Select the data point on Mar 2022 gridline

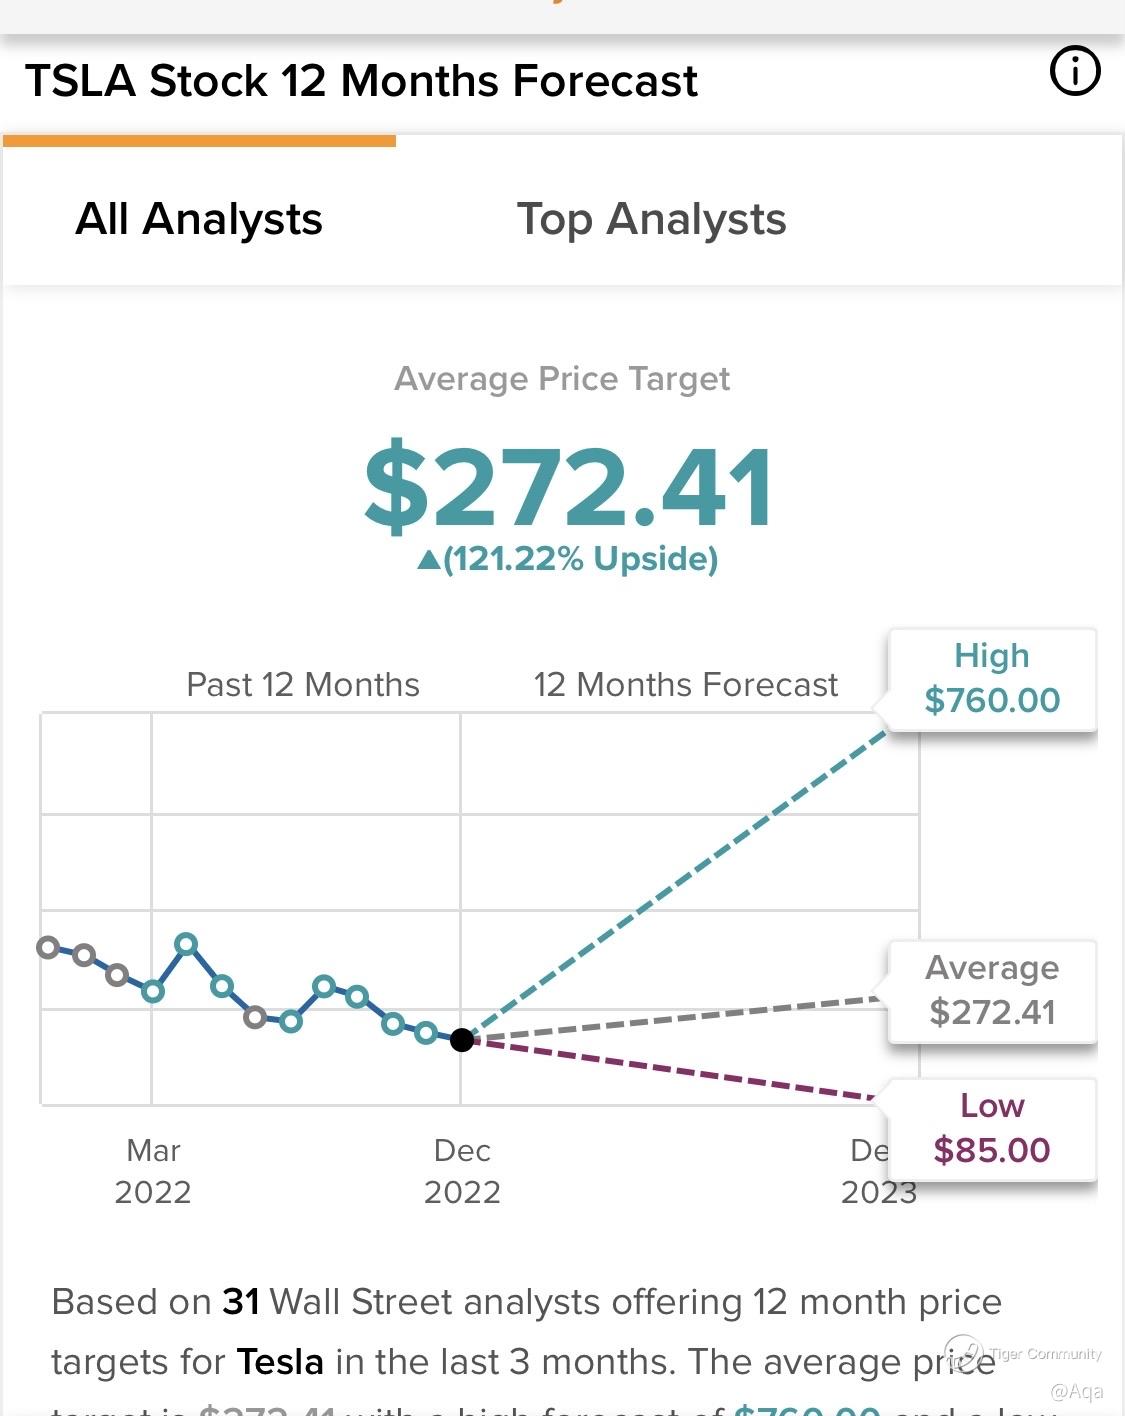pos(152,991)
